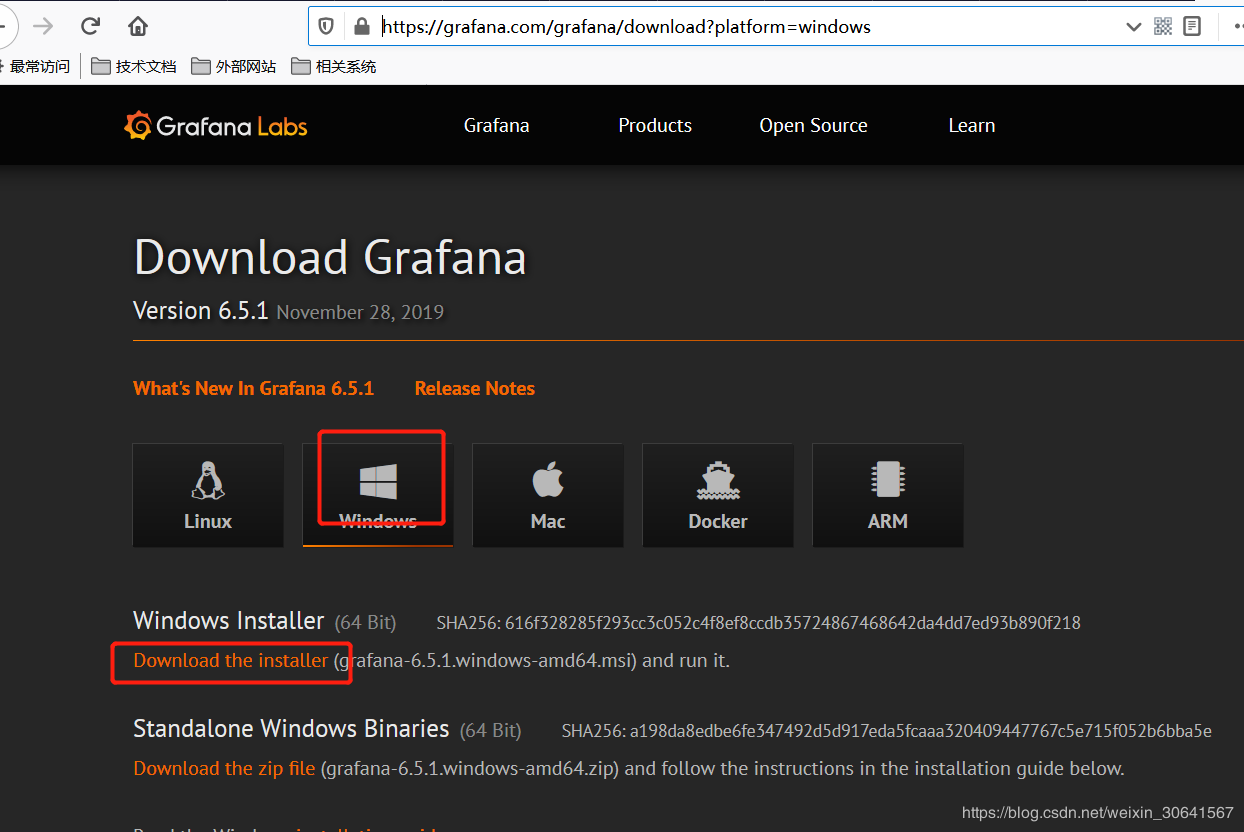
Task: Click the November 28, 2019 date
Action: click(x=360, y=313)
